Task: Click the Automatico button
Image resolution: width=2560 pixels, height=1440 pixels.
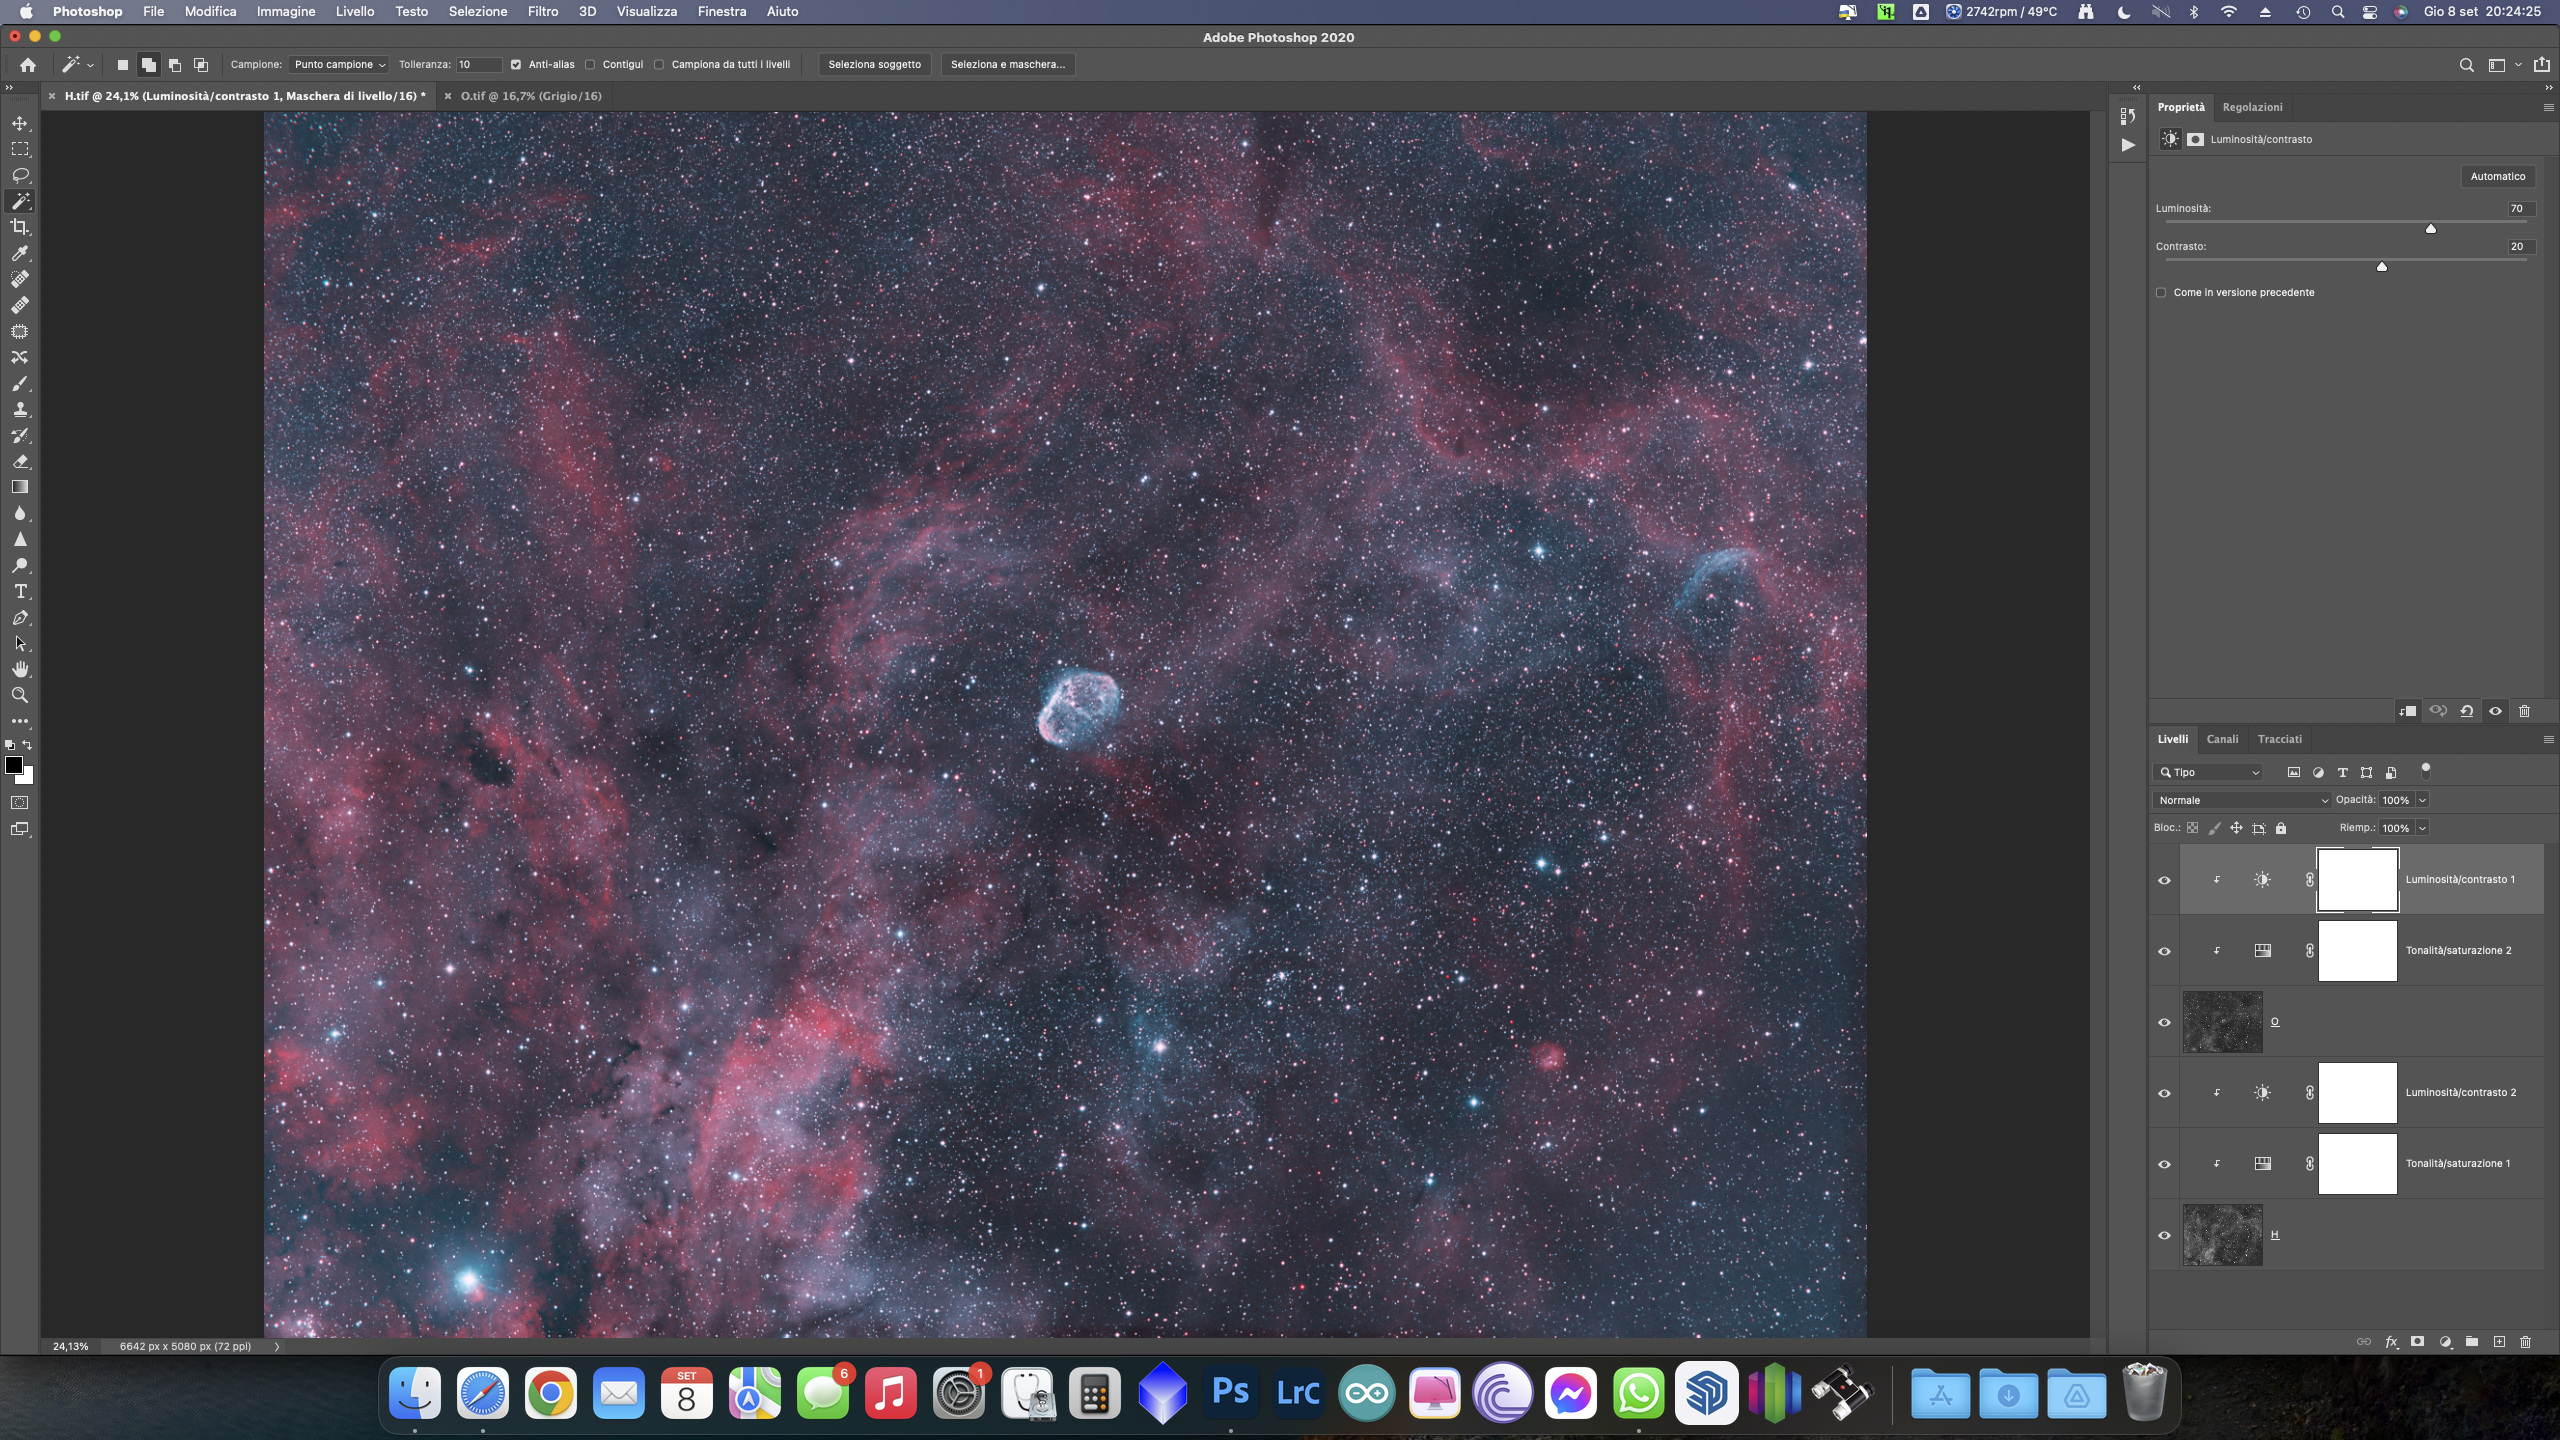Action: pos(2497,176)
